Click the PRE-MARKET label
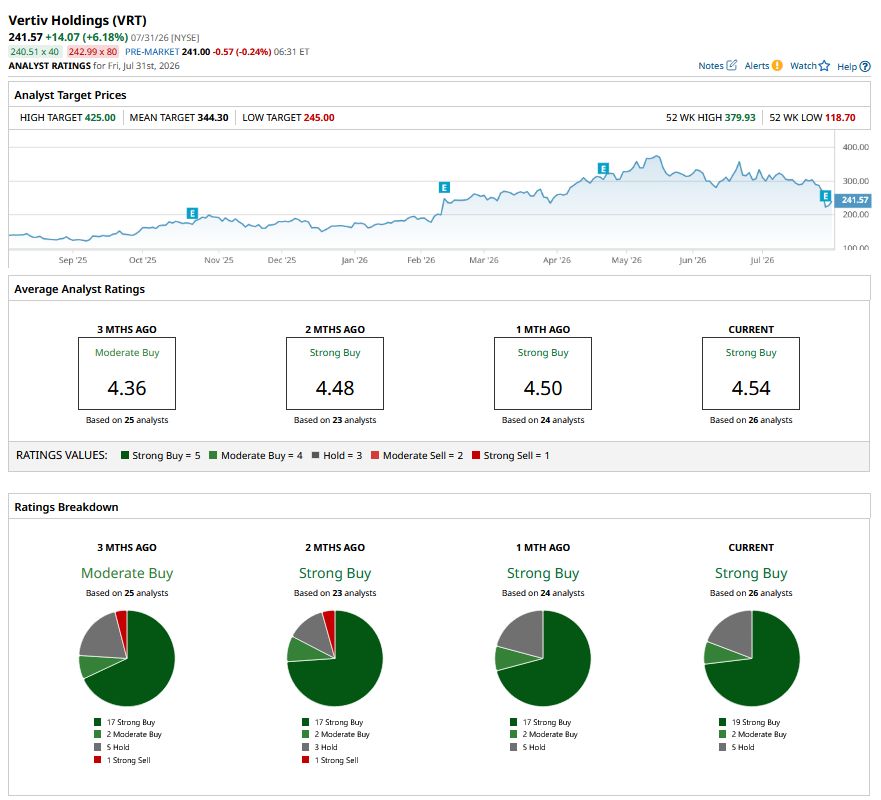The width and height of the screenshot is (881, 800). pyautogui.click(x=152, y=52)
